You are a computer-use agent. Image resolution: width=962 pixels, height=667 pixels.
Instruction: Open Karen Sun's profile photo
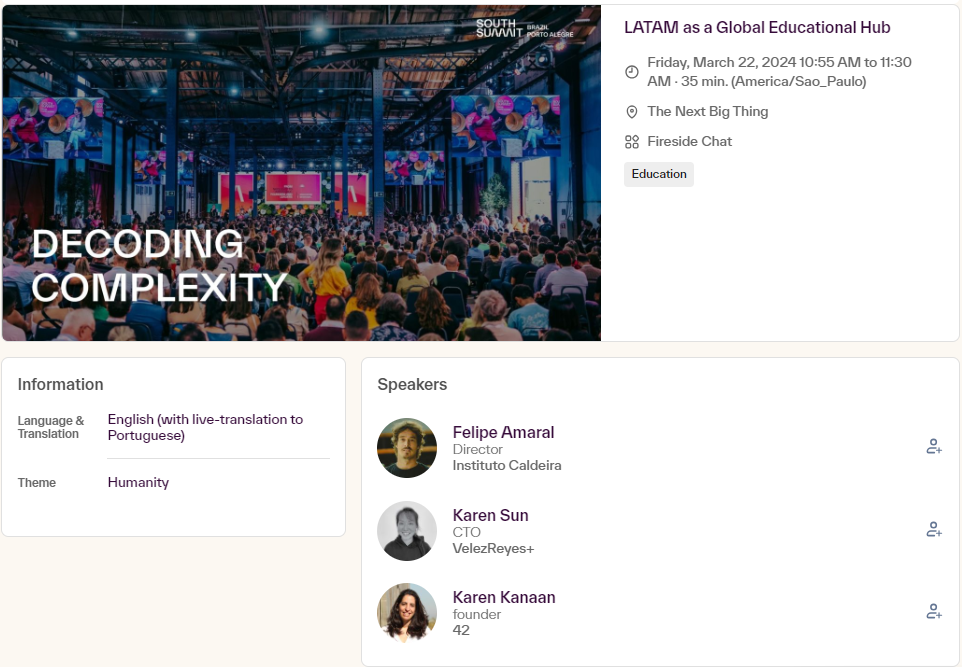407,531
